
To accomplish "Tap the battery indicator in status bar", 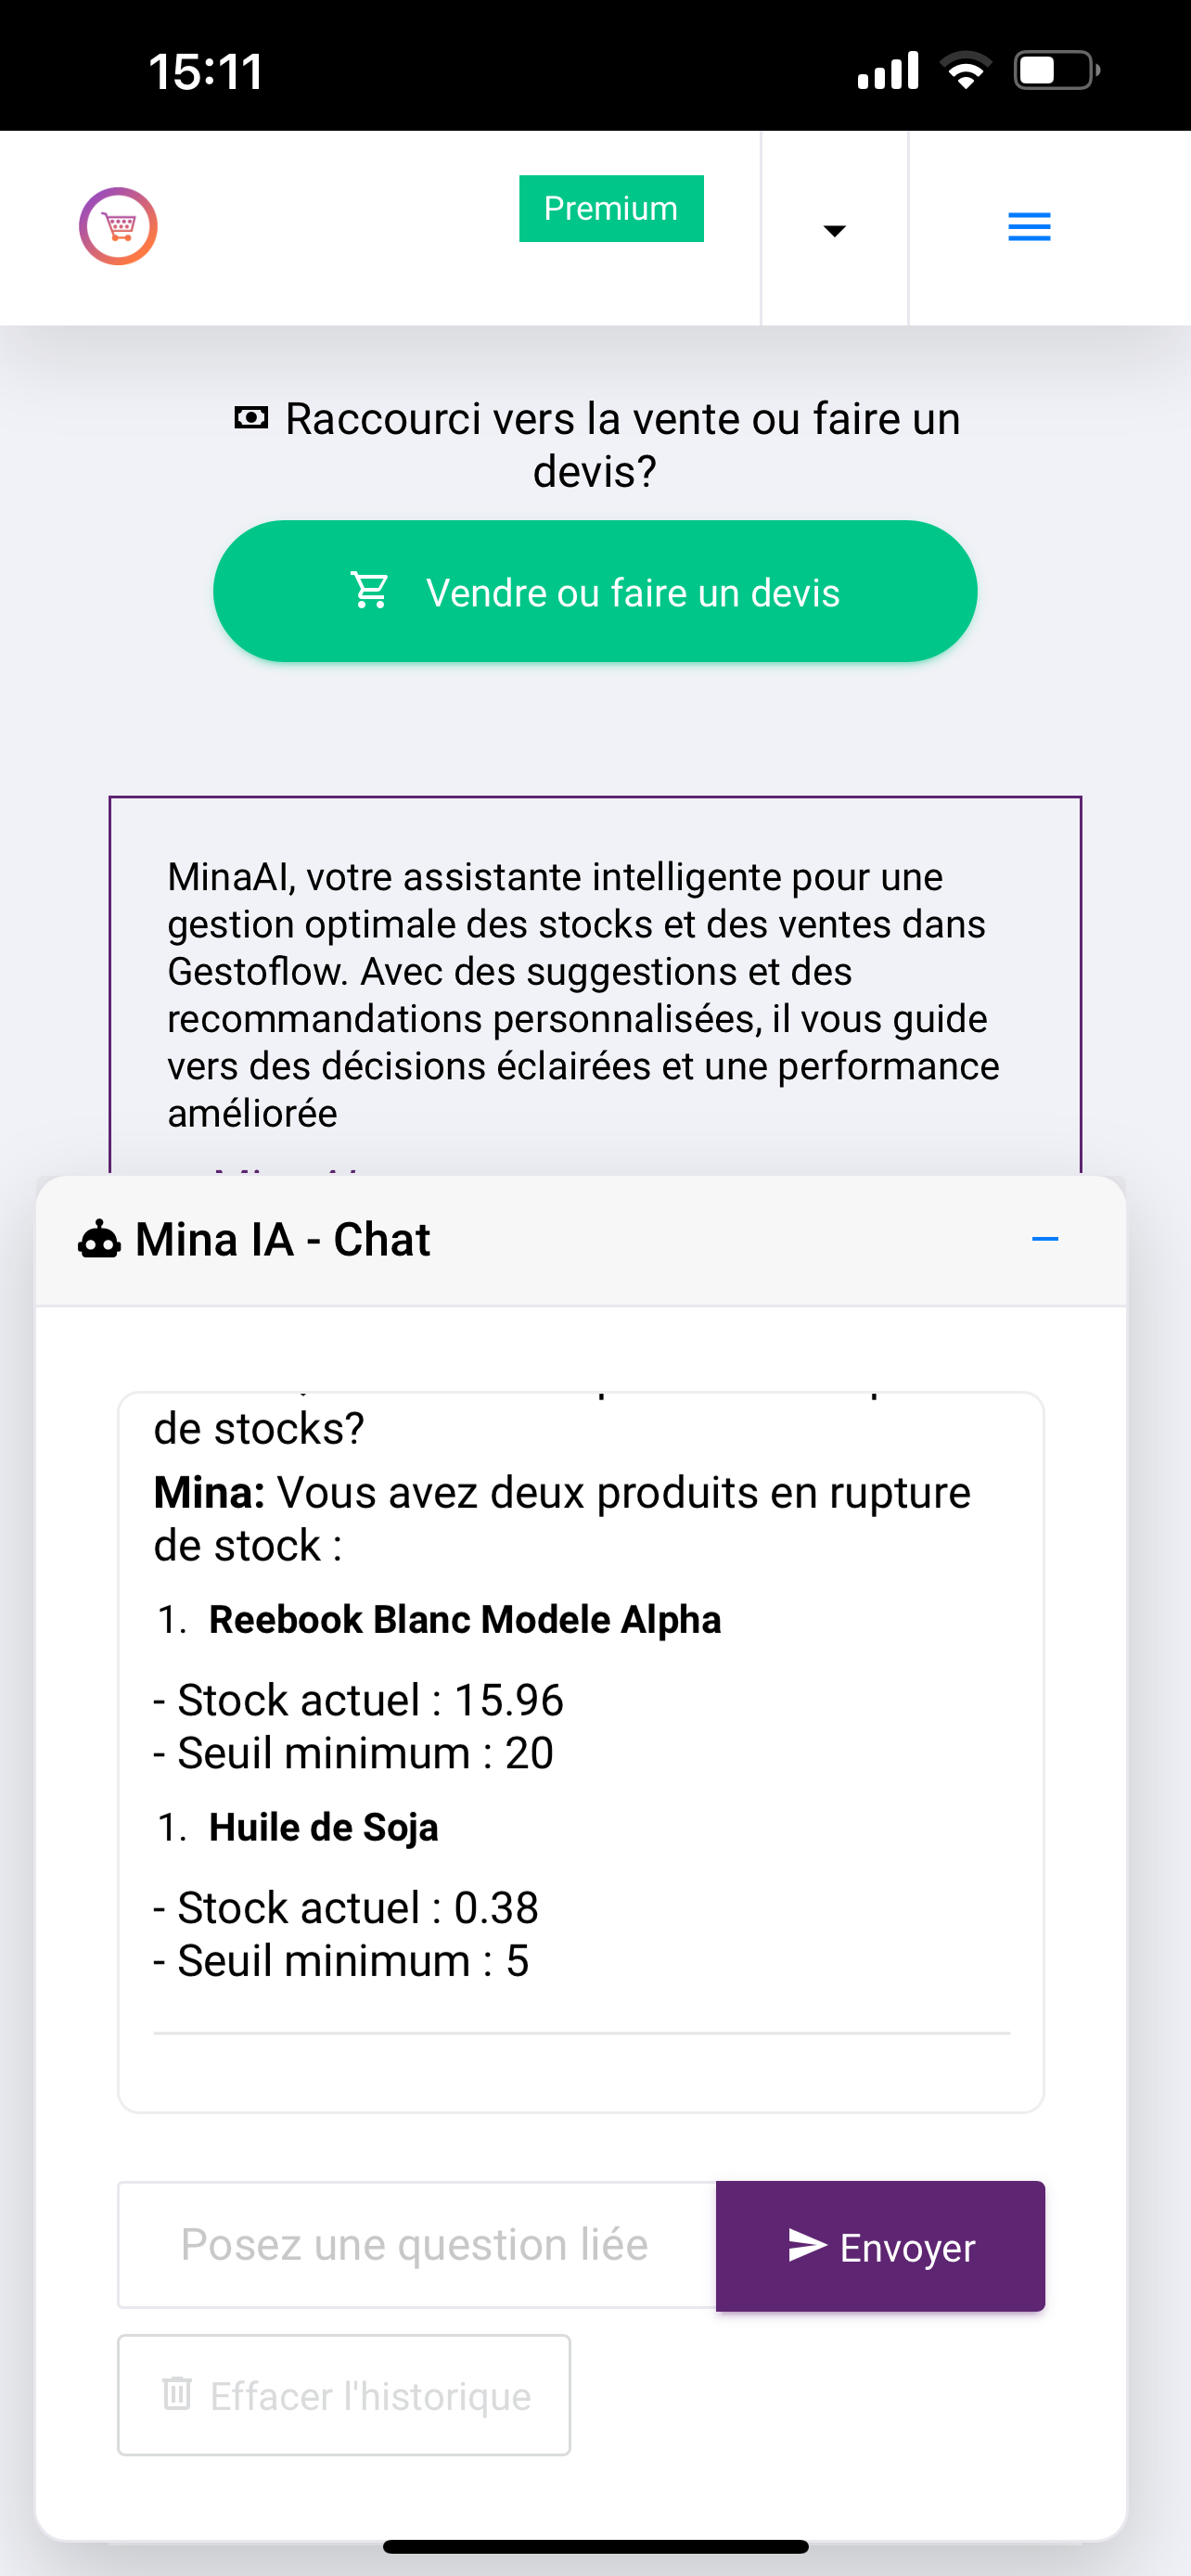I will click(x=1057, y=71).
